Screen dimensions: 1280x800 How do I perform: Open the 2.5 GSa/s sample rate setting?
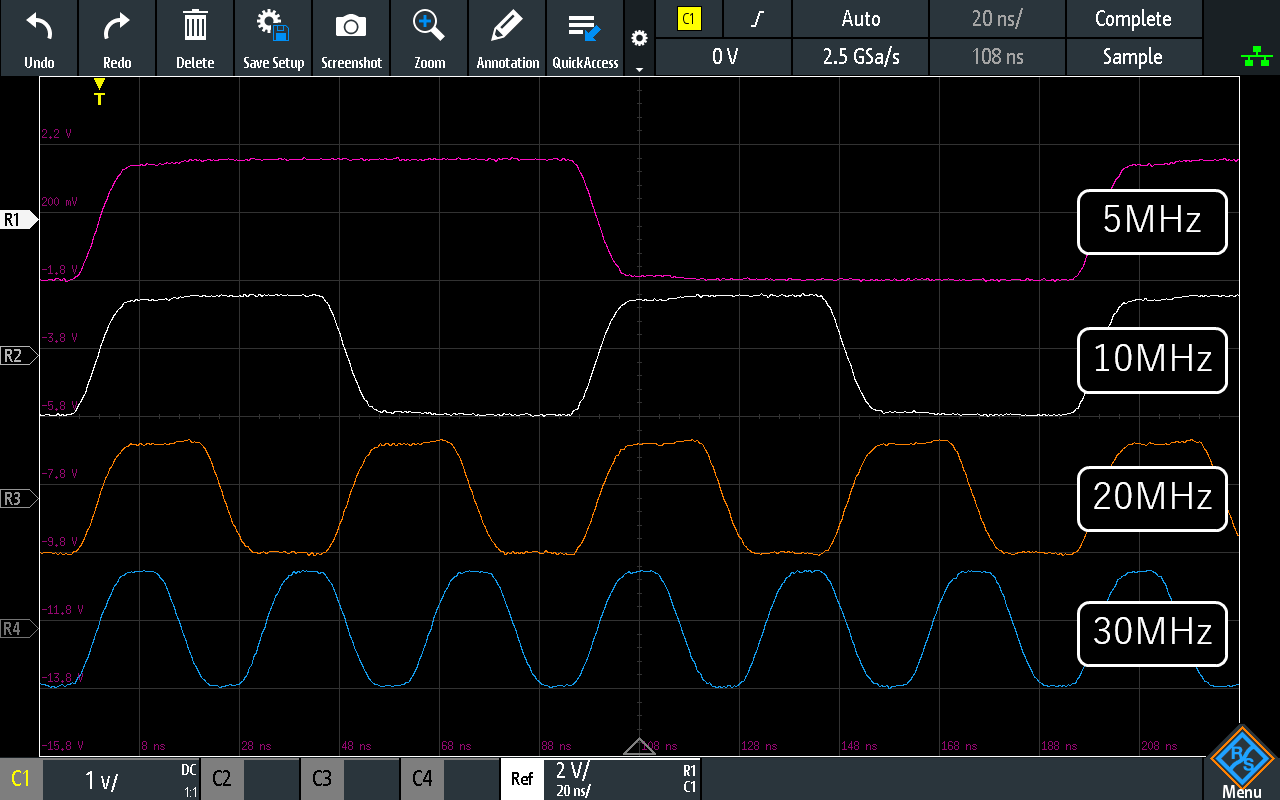860,57
